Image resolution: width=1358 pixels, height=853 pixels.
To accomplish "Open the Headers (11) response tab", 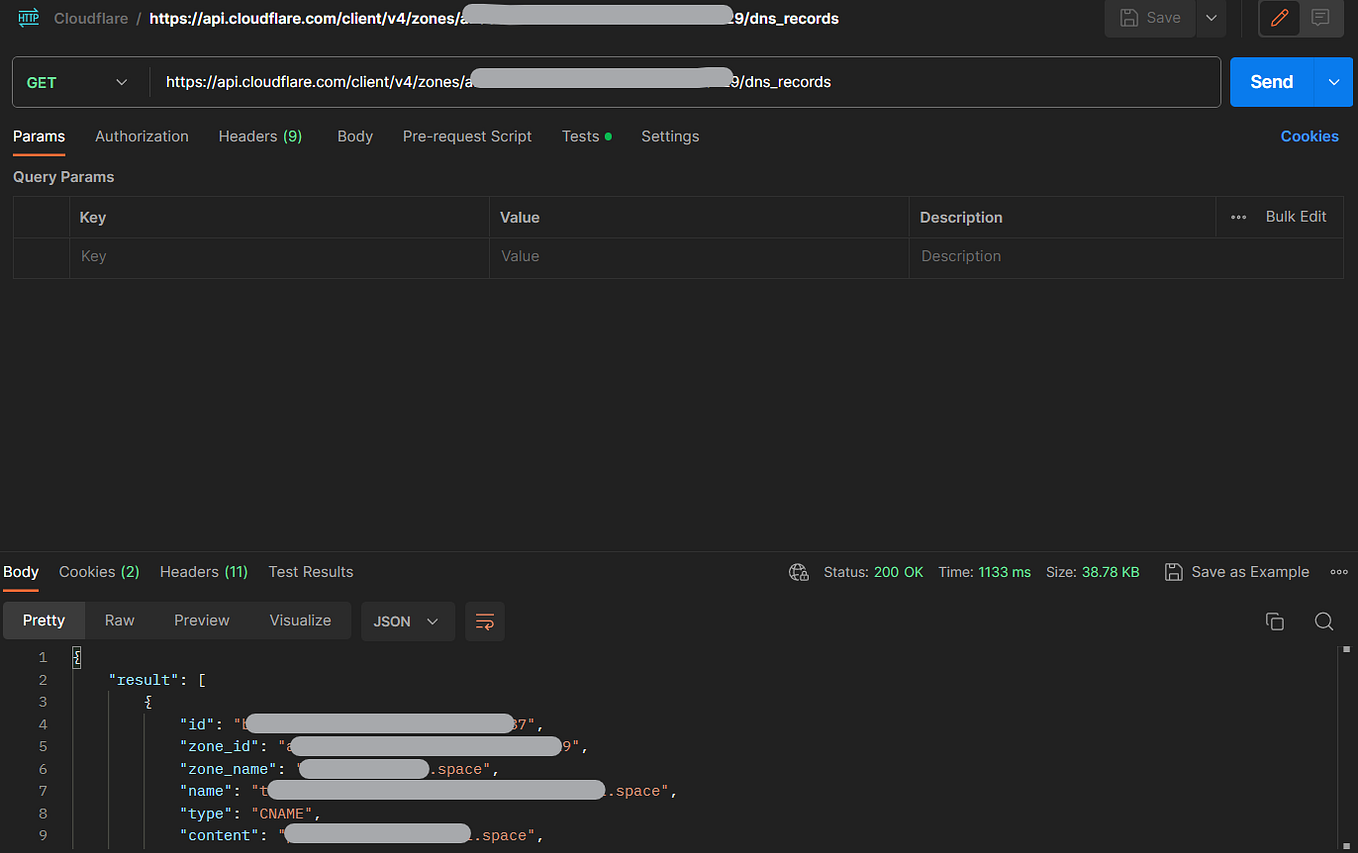I will 203,572.
